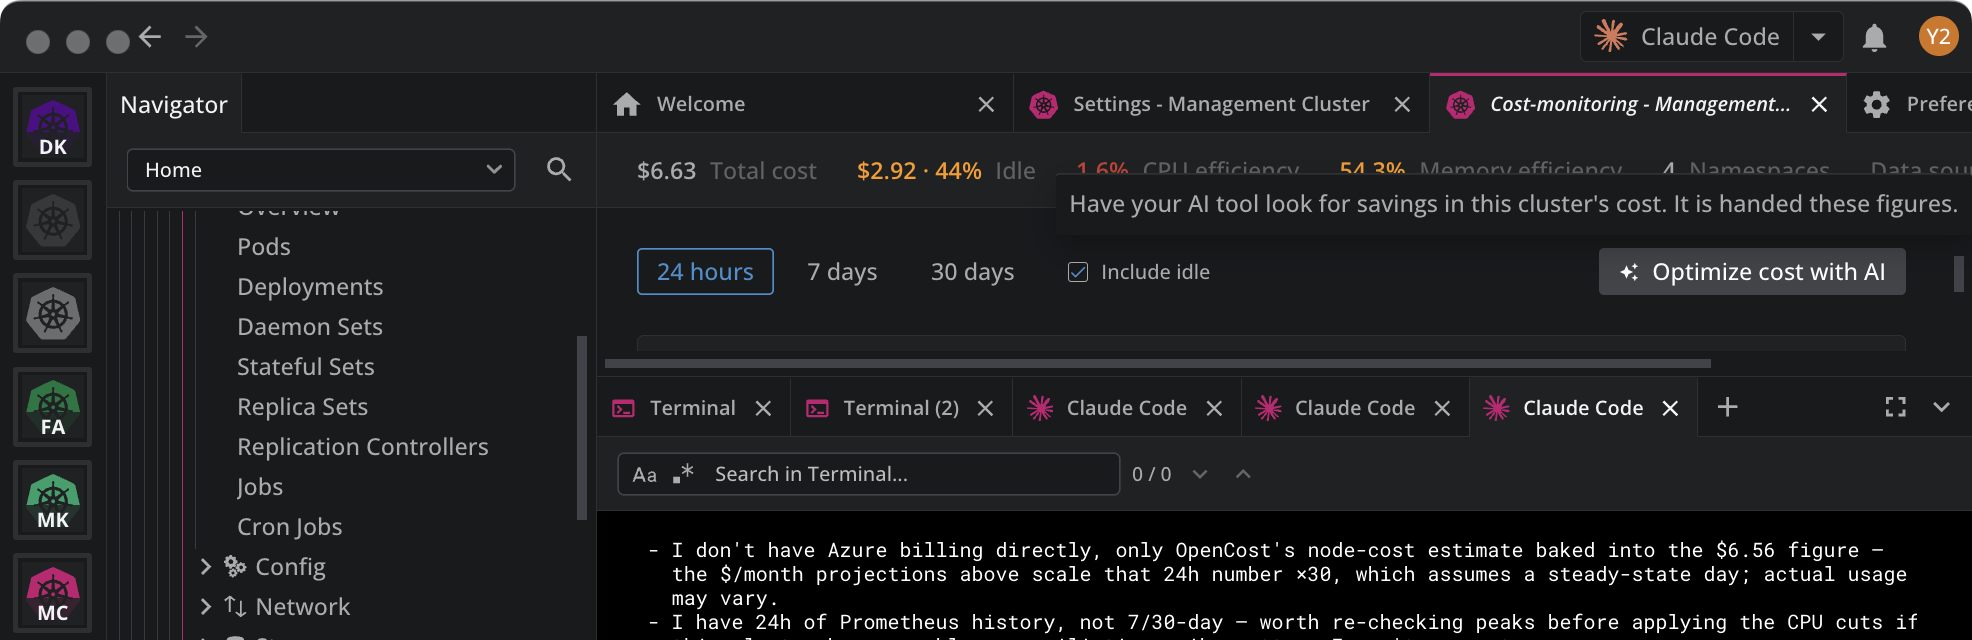Click the Navigator panel title
This screenshot has width=1972, height=640.
(x=174, y=105)
